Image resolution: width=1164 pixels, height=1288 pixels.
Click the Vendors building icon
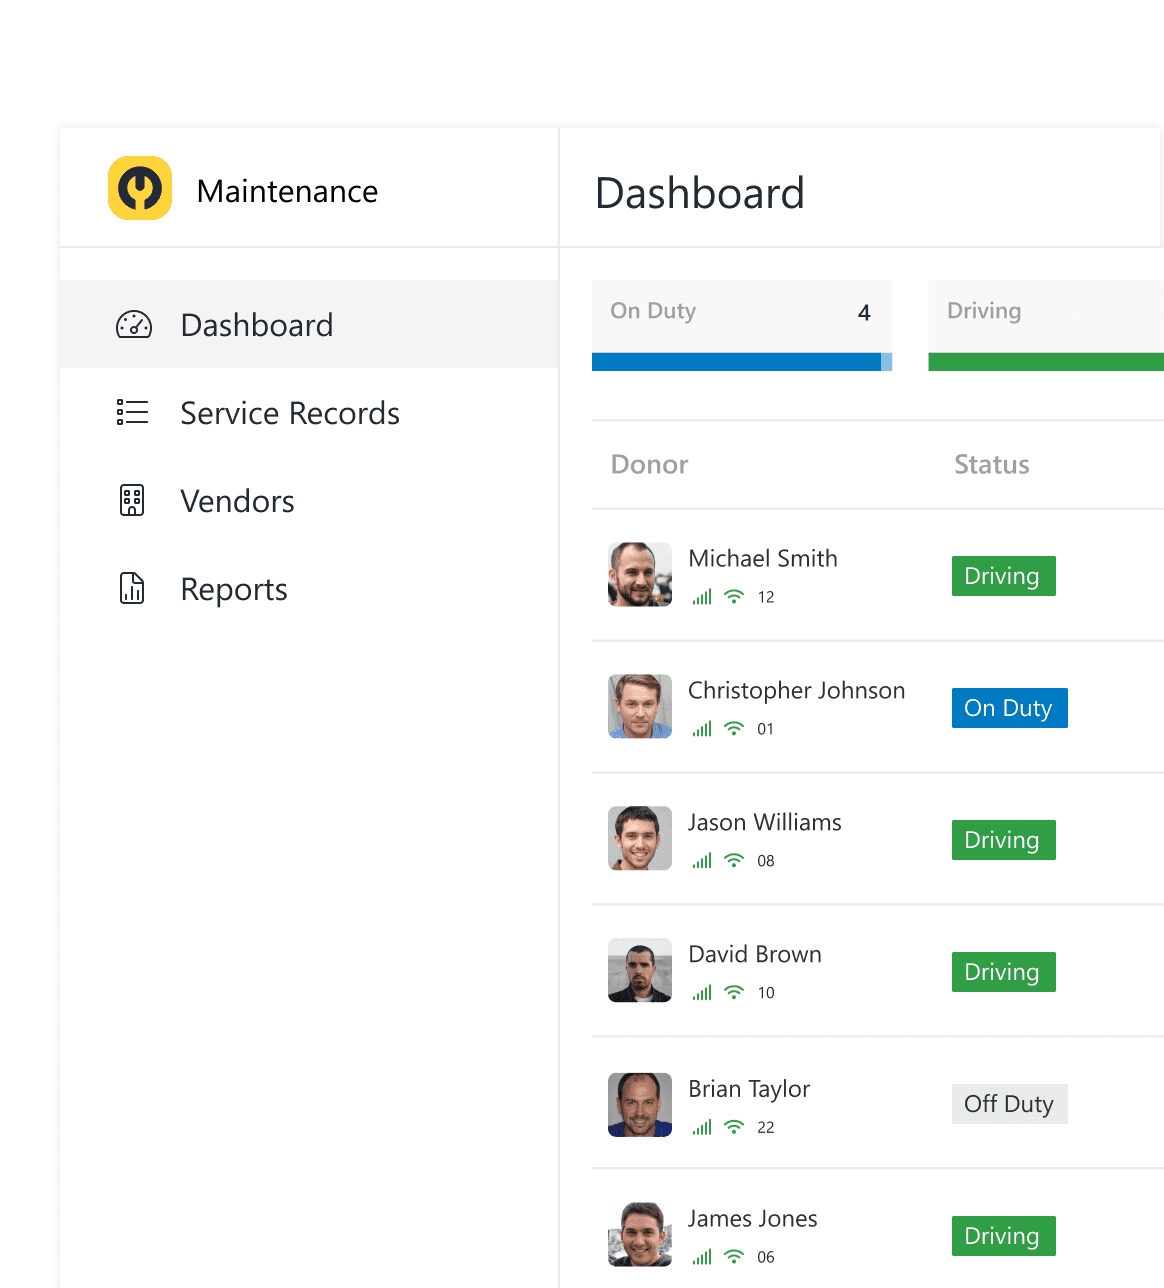pyautogui.click(x=132, y=501)
